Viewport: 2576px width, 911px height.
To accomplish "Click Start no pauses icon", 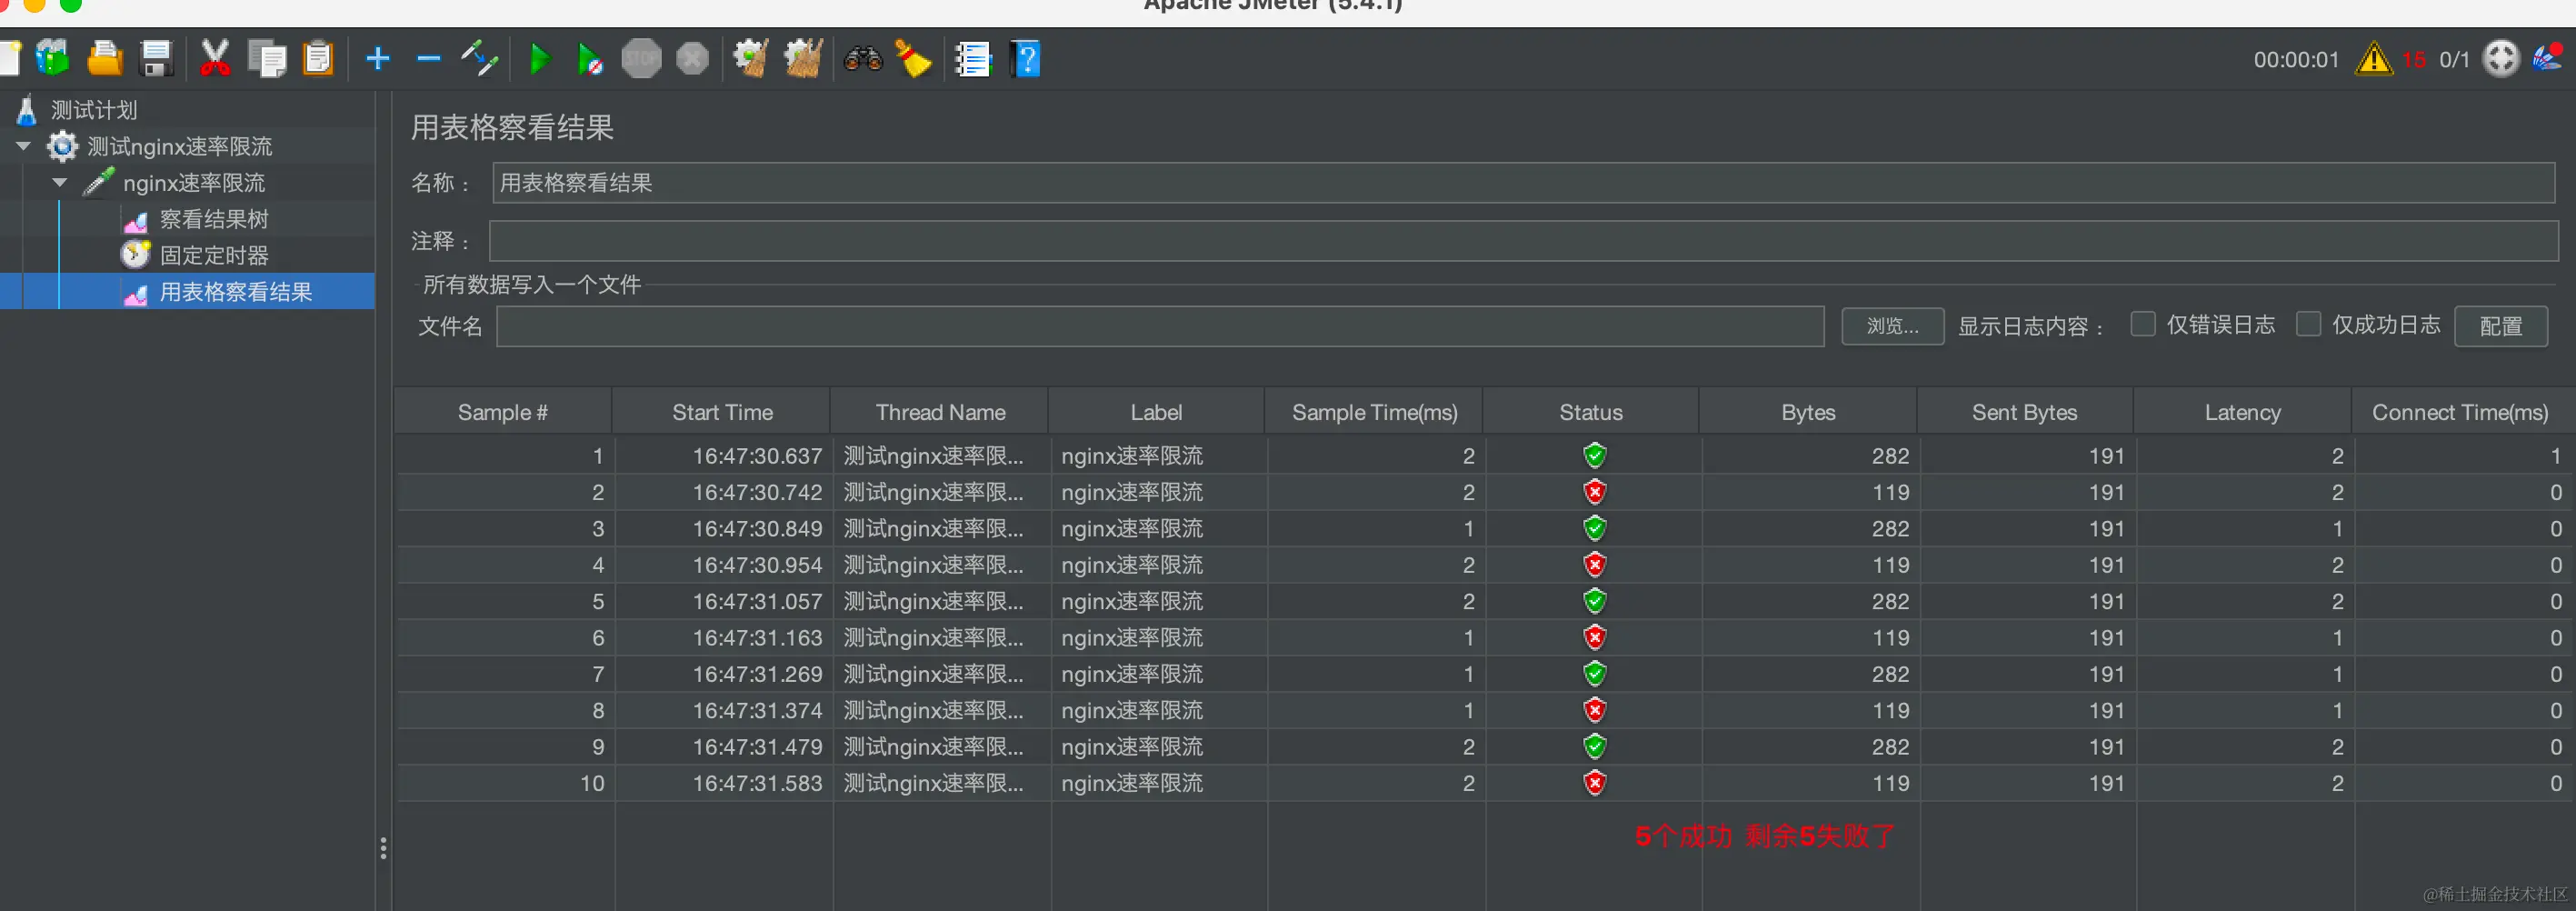I will [590, 59].
